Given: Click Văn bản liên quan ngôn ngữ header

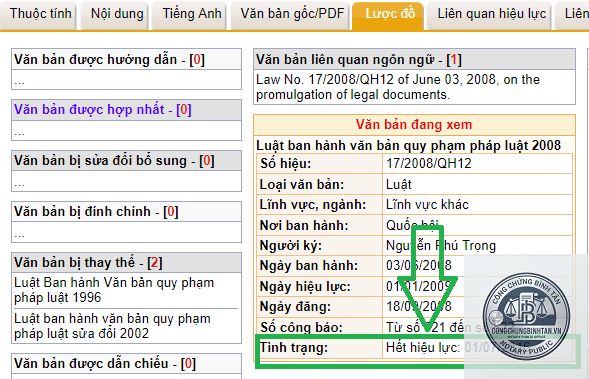Looking at the screenshot, I should tap(414, 59).
